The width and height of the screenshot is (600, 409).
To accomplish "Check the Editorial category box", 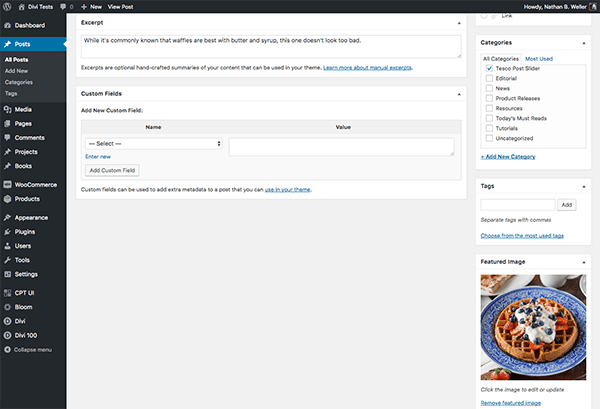I will [488, 79].
